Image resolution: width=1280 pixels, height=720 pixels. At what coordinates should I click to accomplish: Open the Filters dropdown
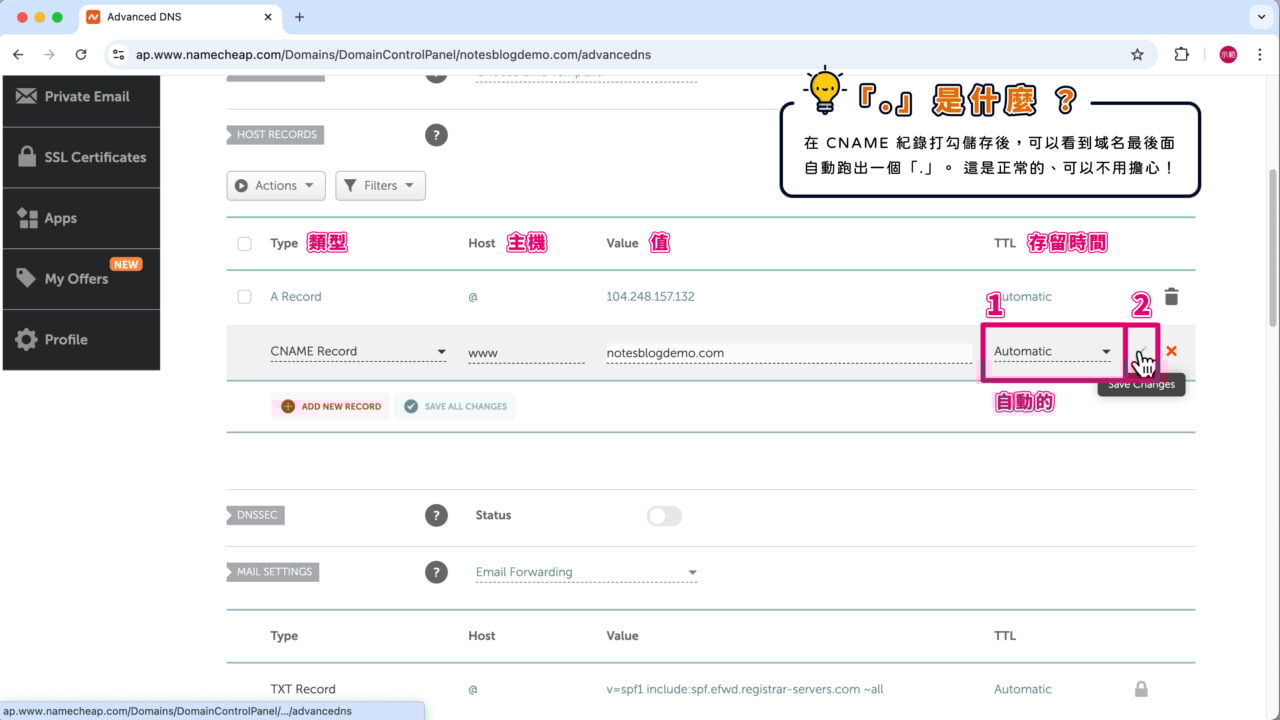[380, 185]
